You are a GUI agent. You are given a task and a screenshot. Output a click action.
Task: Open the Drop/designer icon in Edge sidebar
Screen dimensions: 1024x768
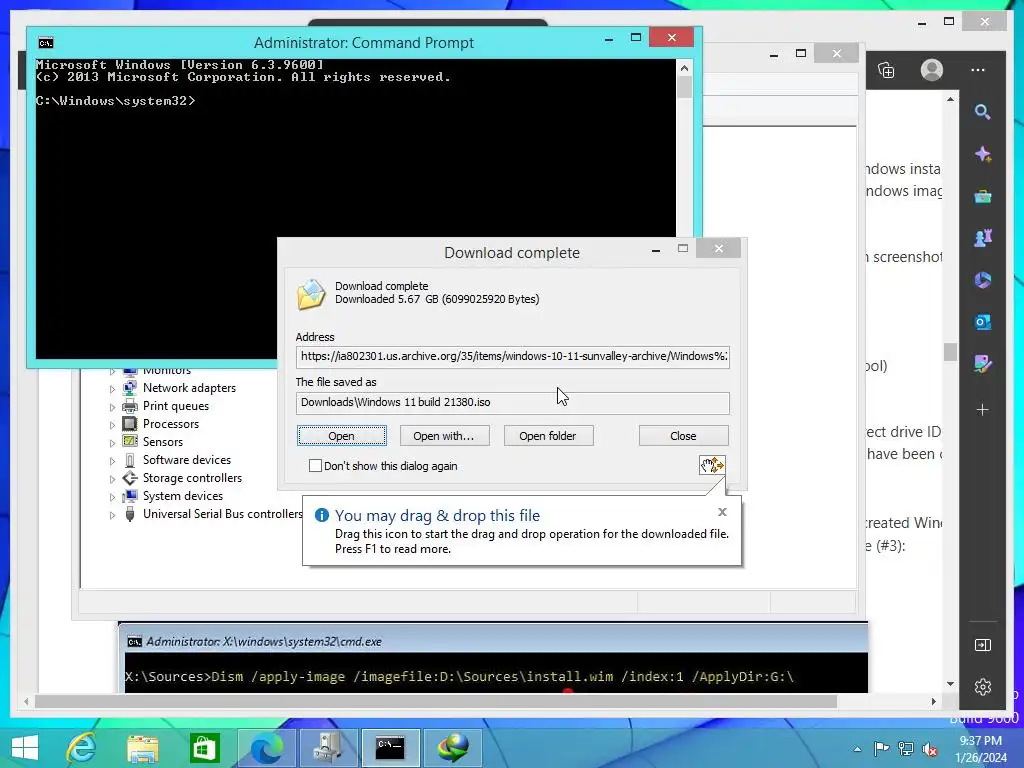pyautogui.click(x=982, y=364)
